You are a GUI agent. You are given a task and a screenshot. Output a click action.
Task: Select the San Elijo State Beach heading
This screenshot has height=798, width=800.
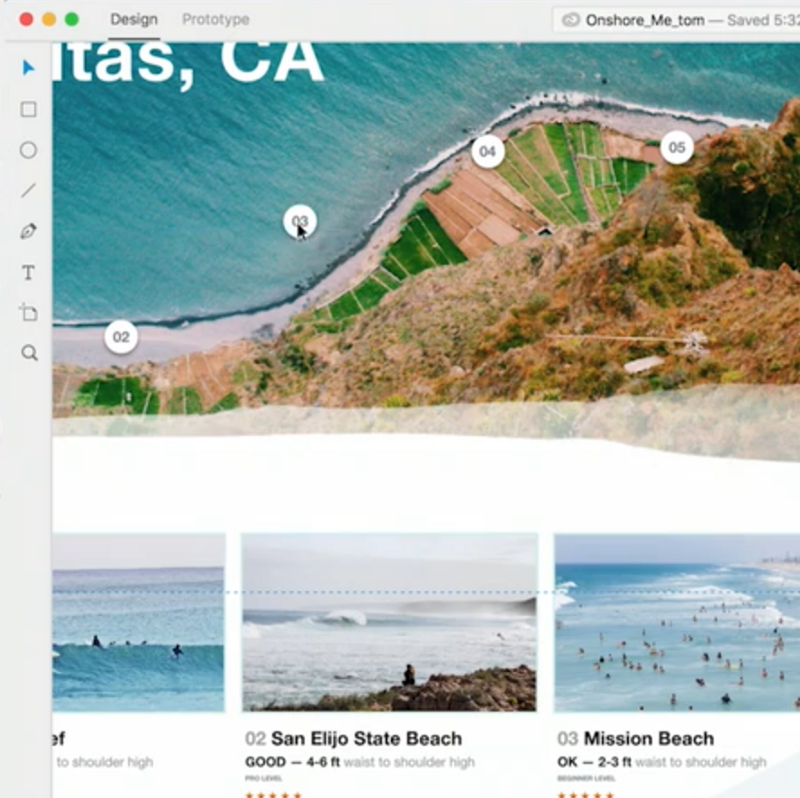366,738
